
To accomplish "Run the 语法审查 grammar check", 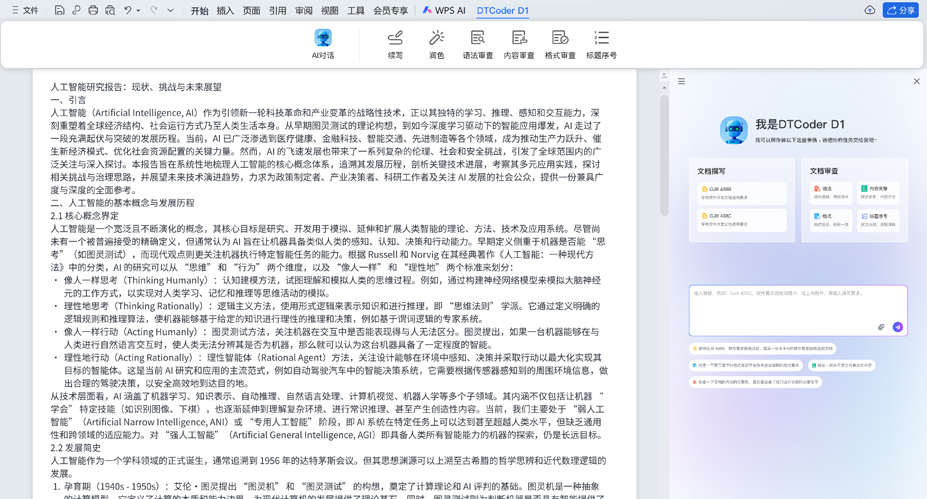I will [x=477, y=43].
